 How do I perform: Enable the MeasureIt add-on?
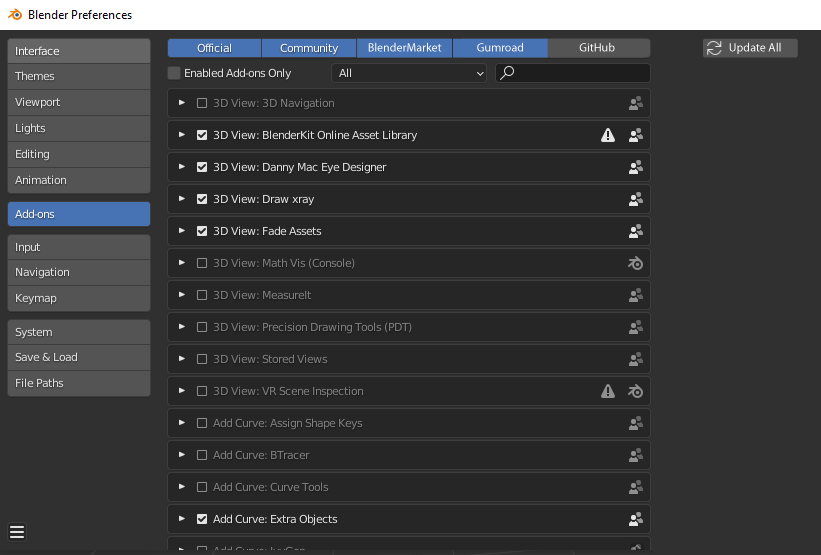coord(202,295)
